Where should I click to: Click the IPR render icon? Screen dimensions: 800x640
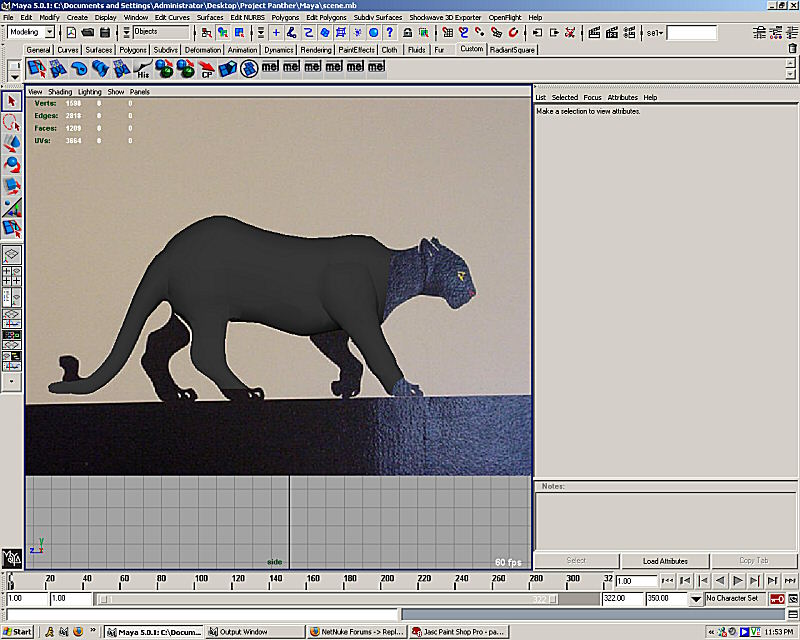(x=612, y=33)
